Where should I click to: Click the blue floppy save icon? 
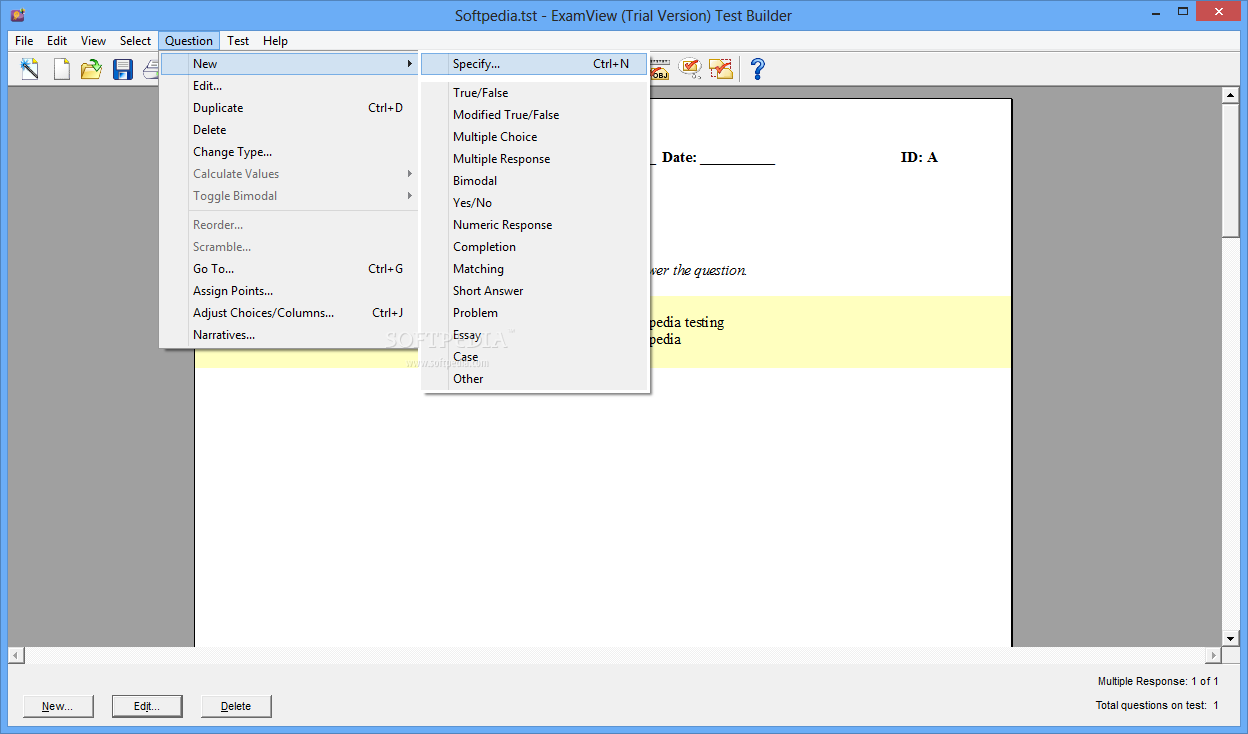pyautogui.click(x=123, y=69)
